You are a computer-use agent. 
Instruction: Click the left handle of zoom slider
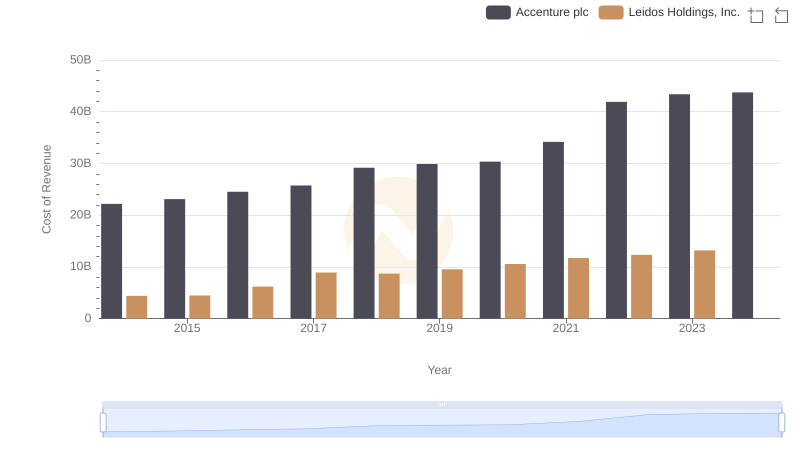click(x=103, y=423)
